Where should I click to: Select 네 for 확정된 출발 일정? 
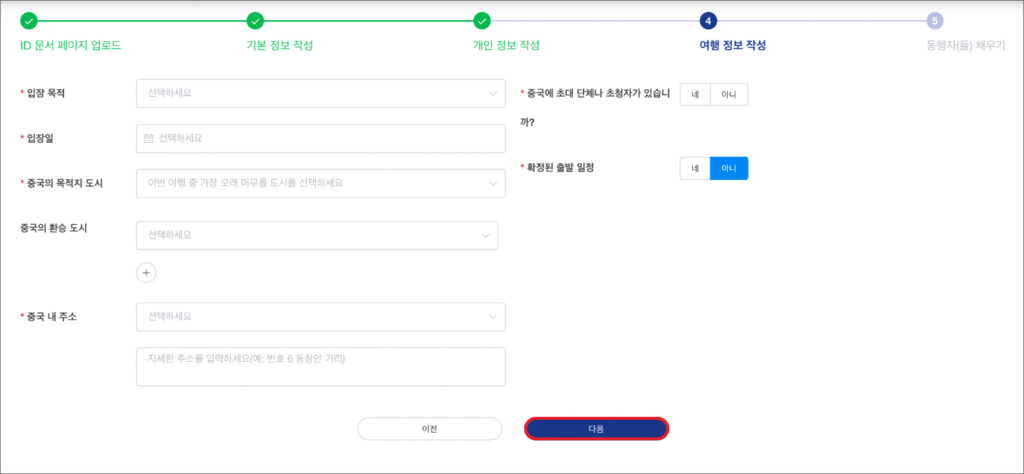[694, 169]
